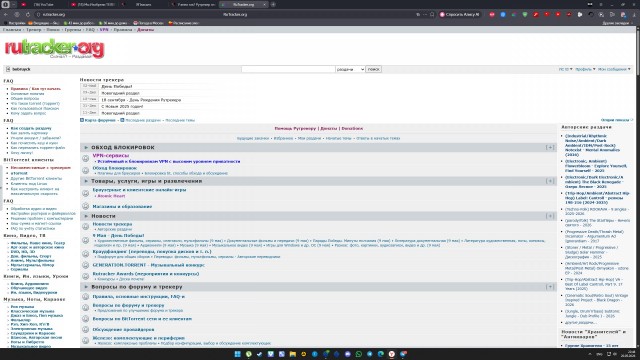Open the 9 Мая - День Победы! forum
The image size is (640, 360).
[x=118, y=236]
